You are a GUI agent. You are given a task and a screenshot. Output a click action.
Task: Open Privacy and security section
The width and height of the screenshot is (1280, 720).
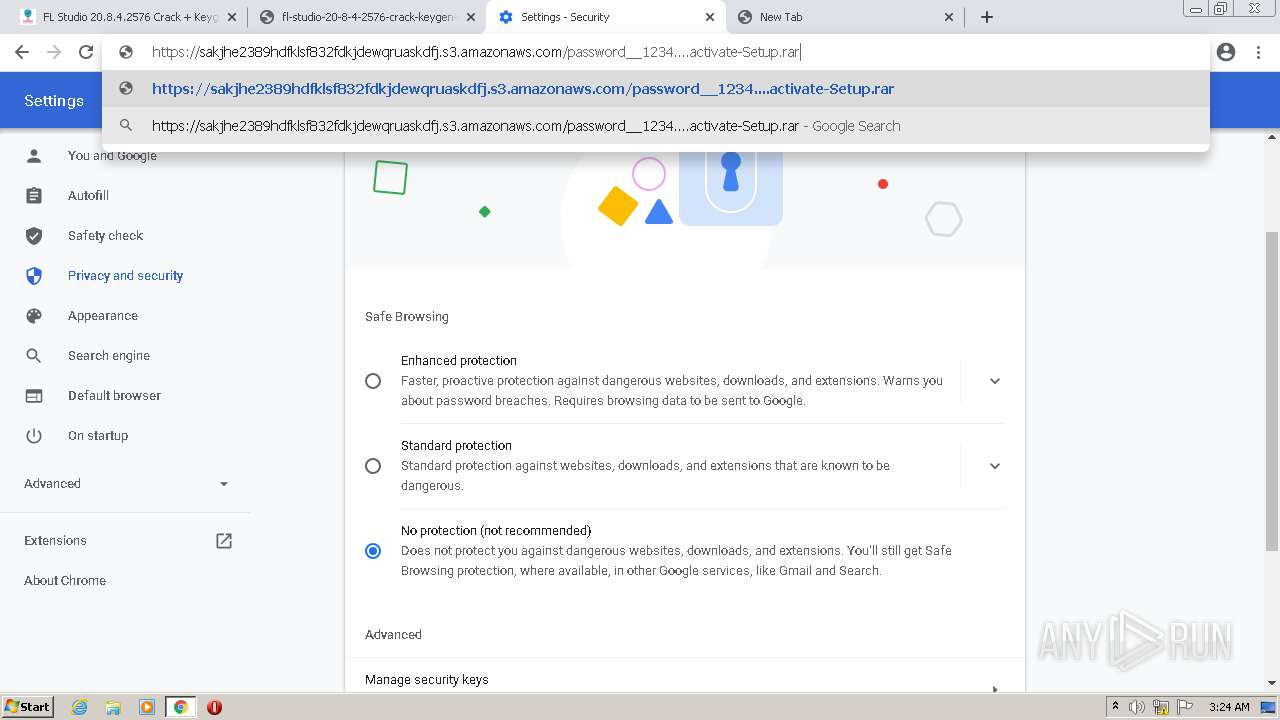125,276
